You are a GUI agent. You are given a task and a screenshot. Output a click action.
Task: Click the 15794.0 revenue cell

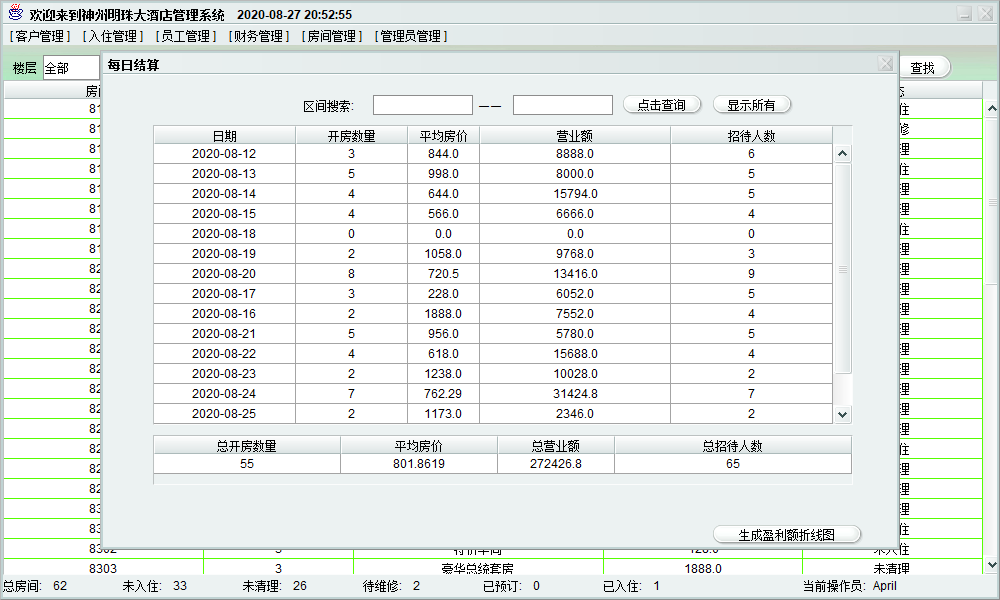pyautogui.click(x=575, y=194)
